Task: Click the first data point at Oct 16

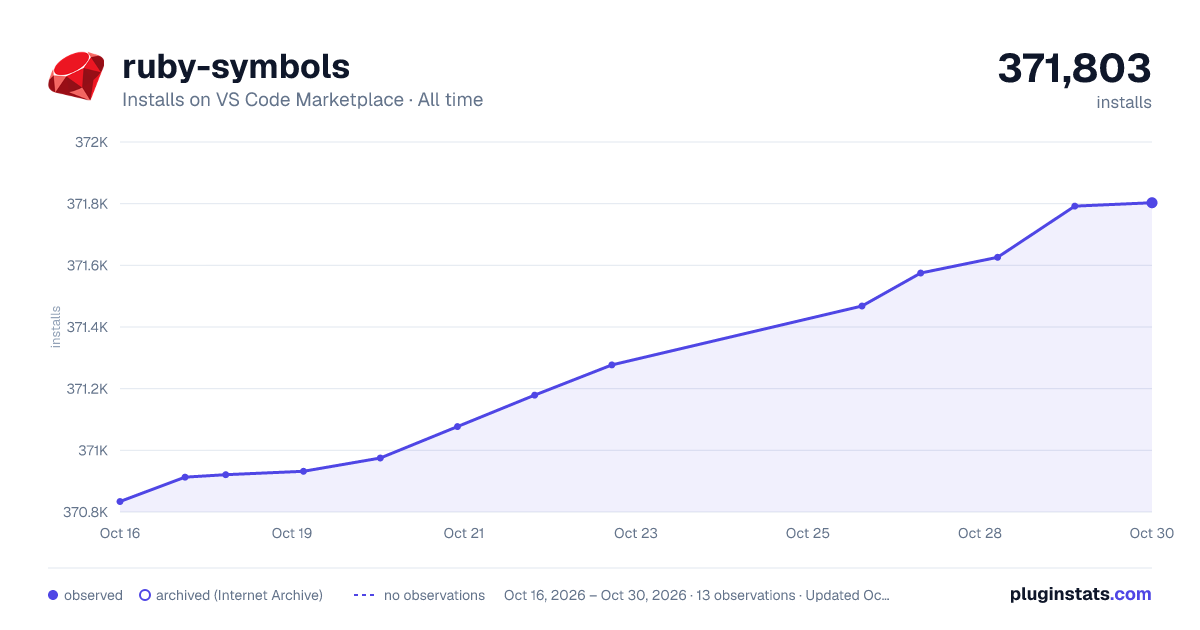Action: pos(120,502)
